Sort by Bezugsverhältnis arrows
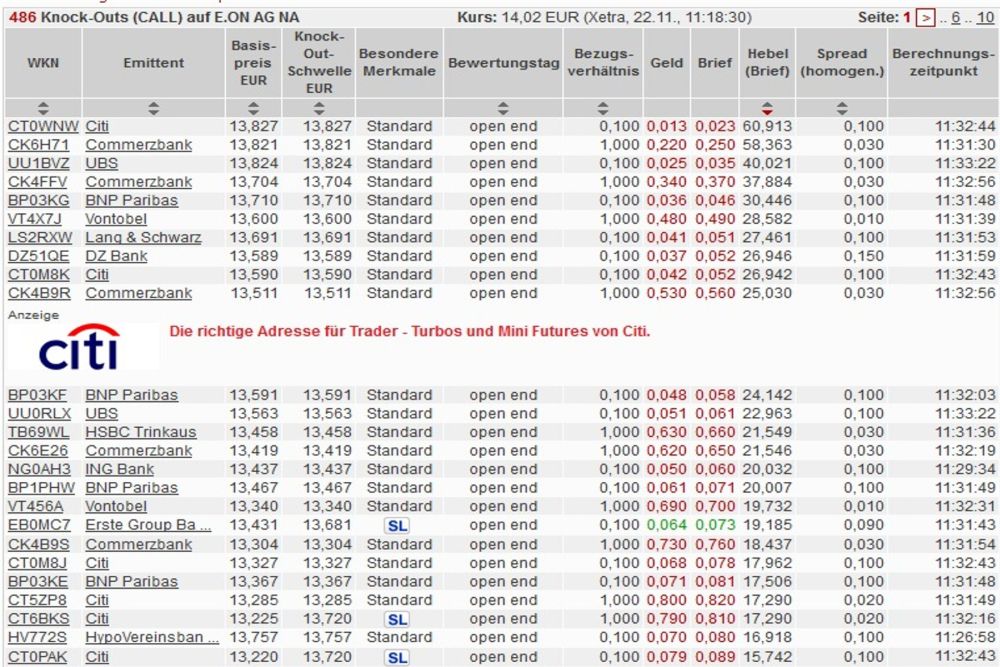Screen dimensions: 1000x667 point(603,108)
